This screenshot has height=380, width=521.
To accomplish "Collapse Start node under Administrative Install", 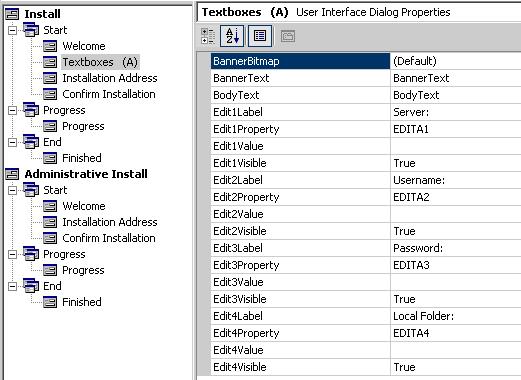I will click(x=12, y=190).
